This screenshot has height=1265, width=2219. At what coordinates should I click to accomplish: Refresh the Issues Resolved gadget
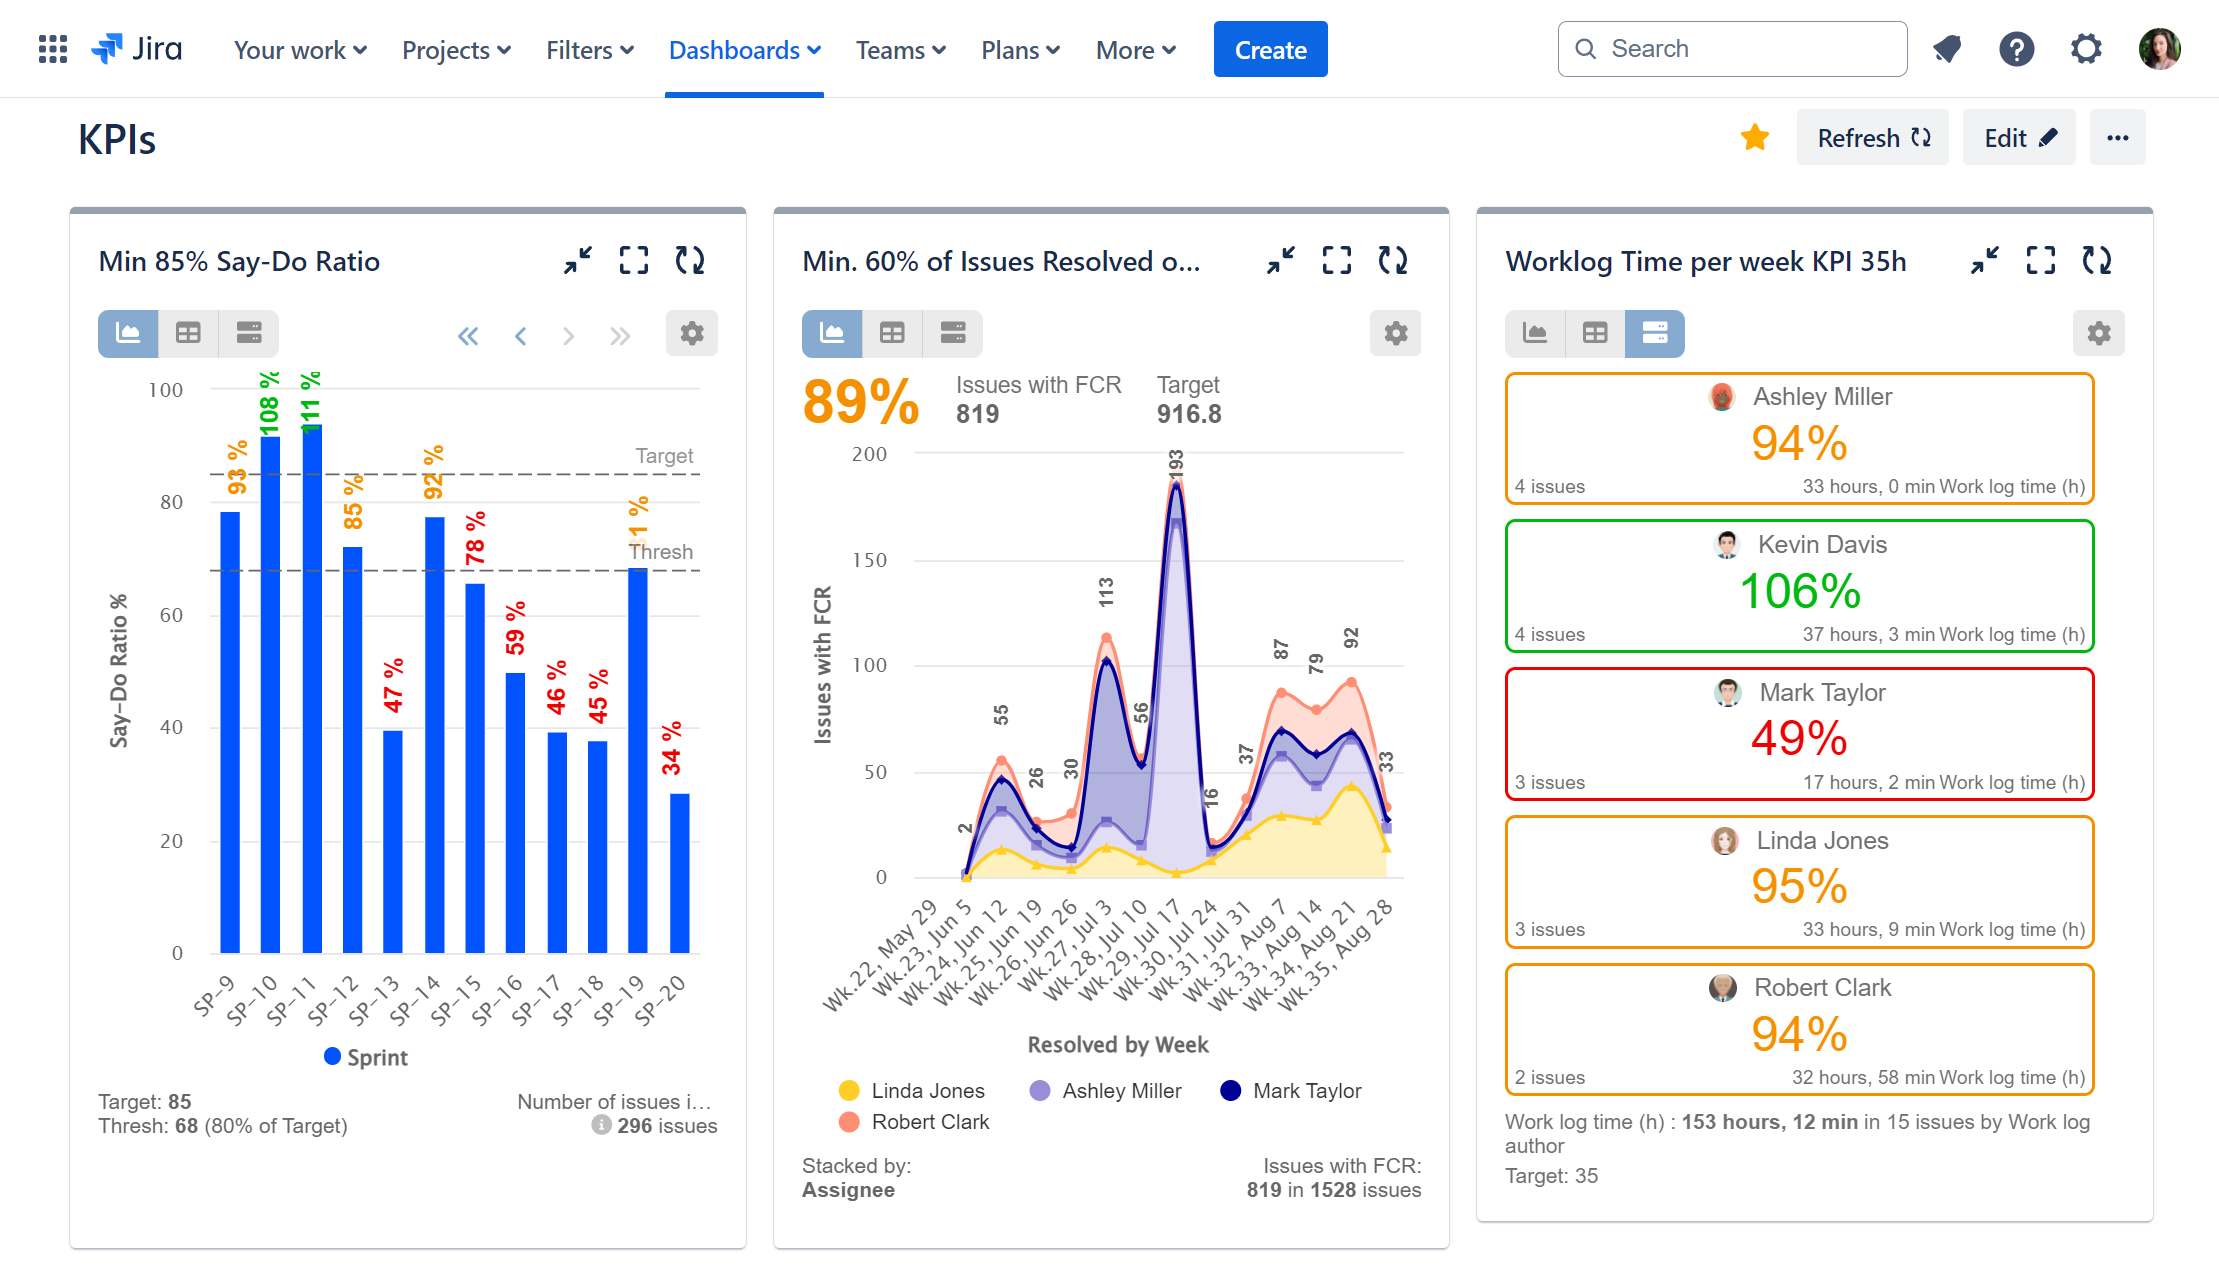pyautogui.click(x=1393, y=260)
